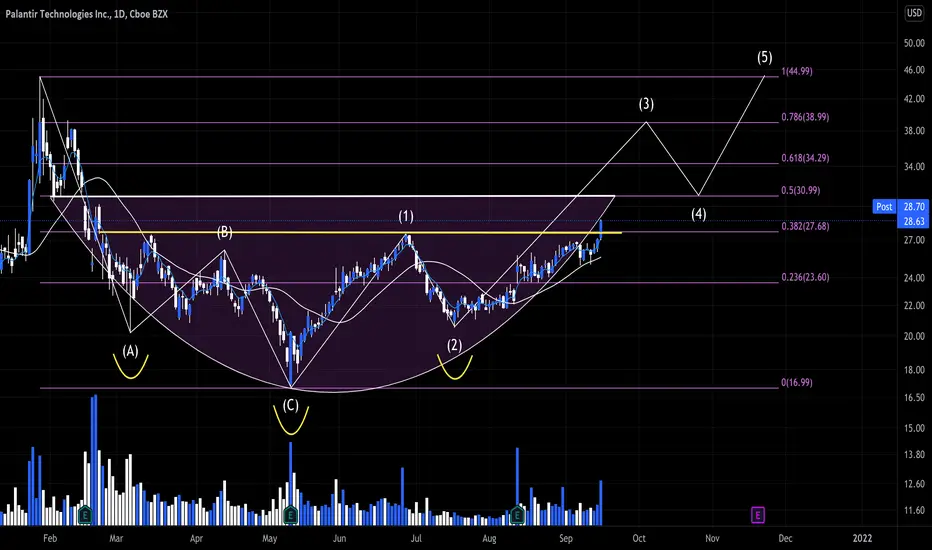Screen dimensions: 932x550
Task: Click the February earnings E marker
Action: [85, 515]
